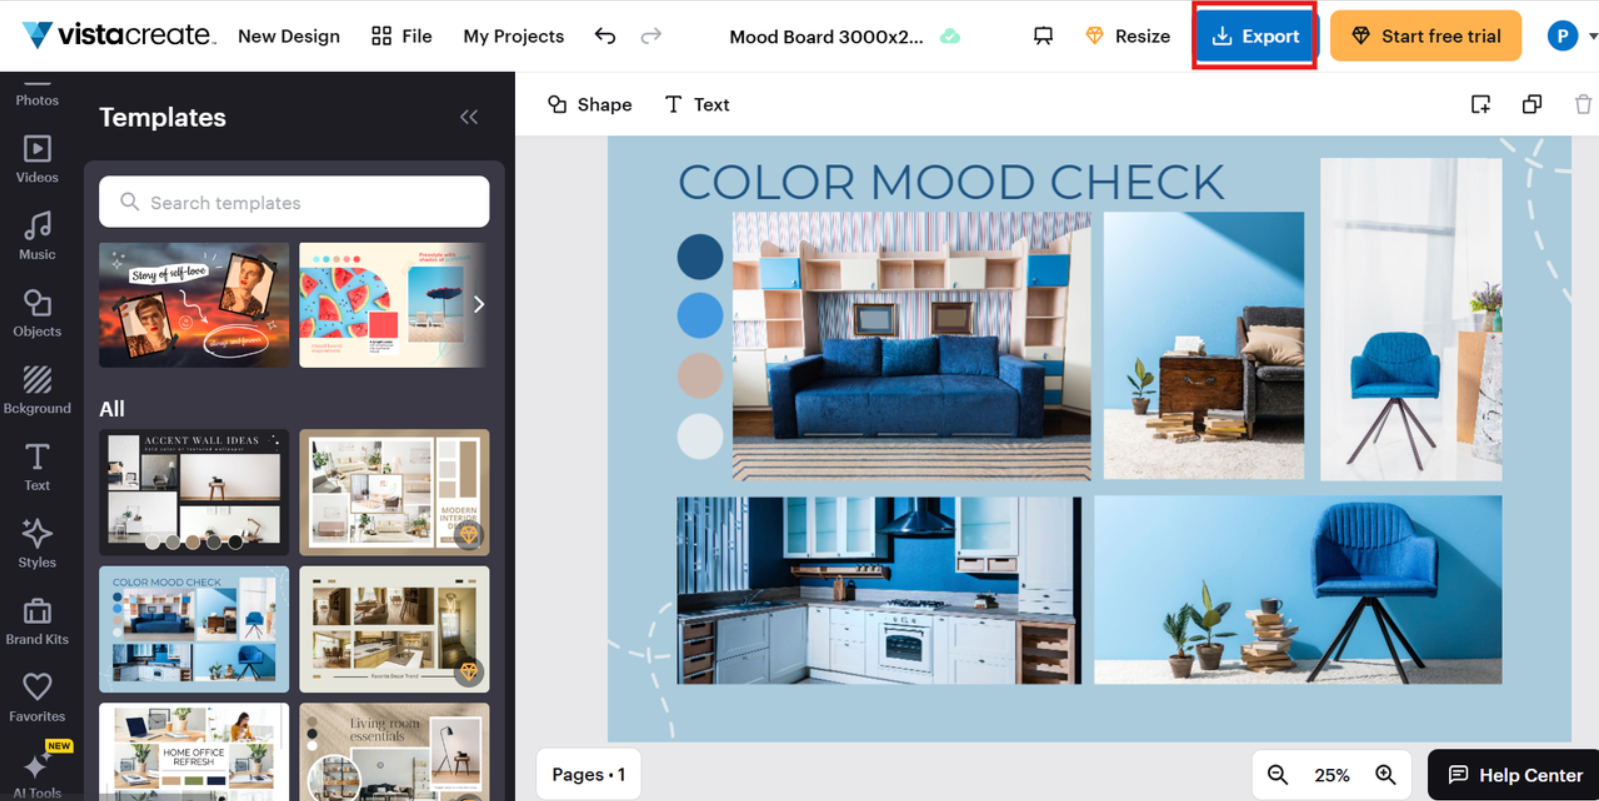Screen dimensions: 1599x801
Task: Open the 25% zoom level menu
Action: [1331, 775]
